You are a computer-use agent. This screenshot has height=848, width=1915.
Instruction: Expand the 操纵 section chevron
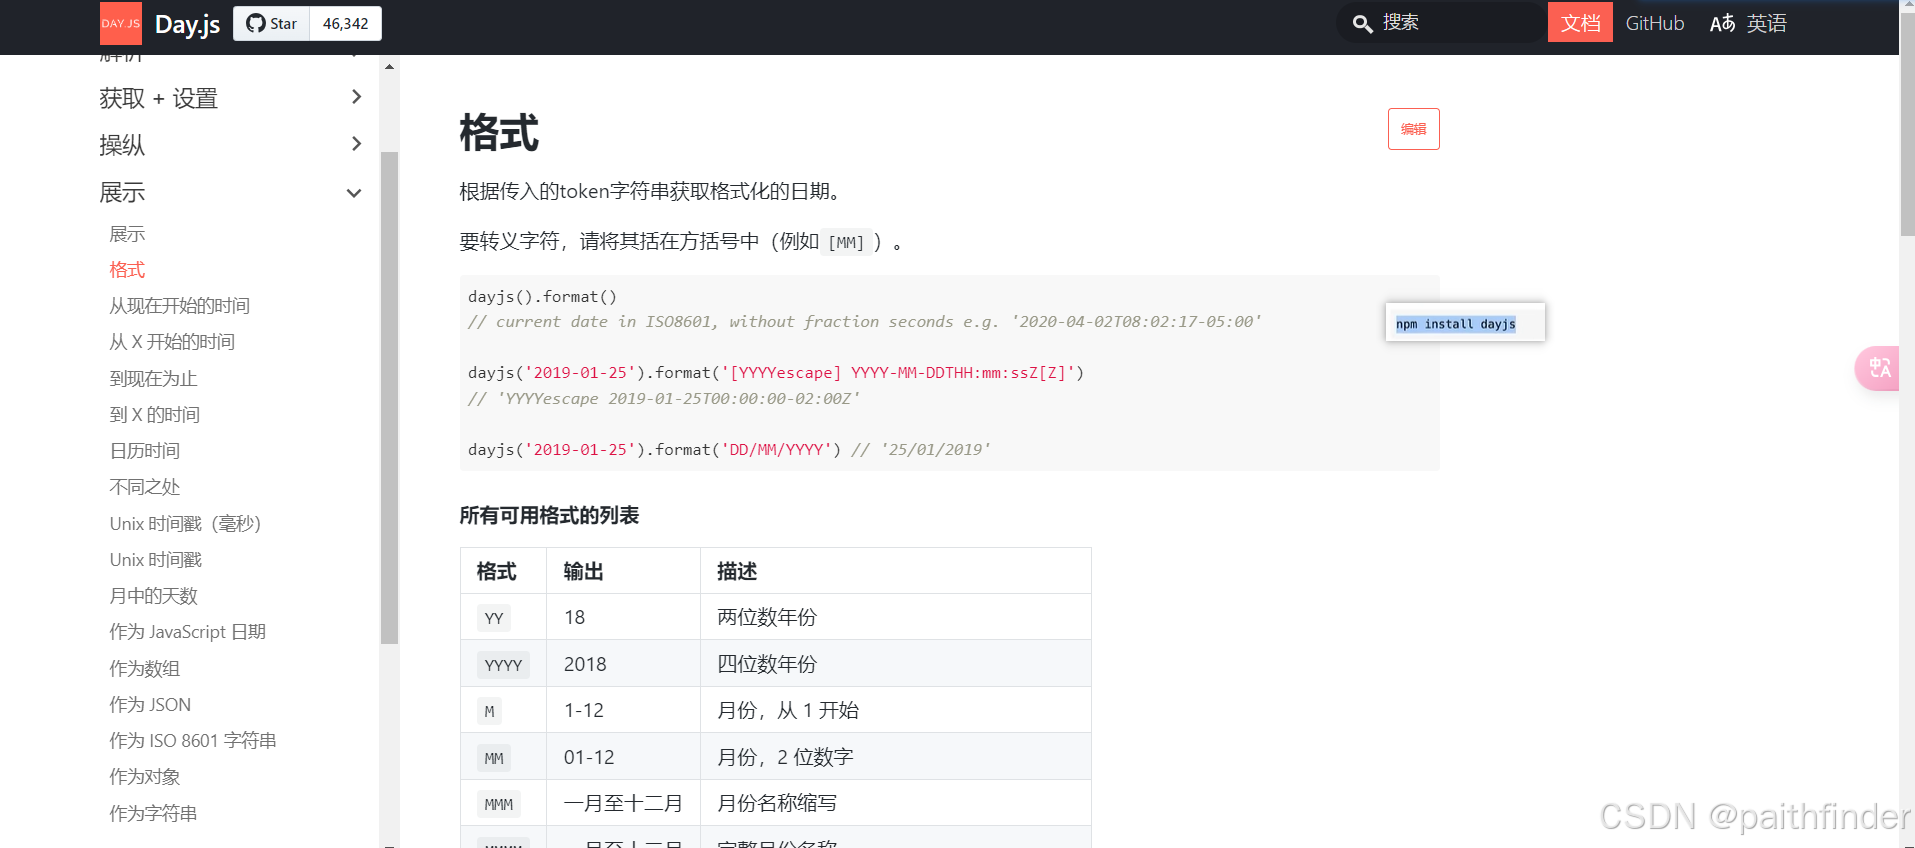(x=356, y=144)
